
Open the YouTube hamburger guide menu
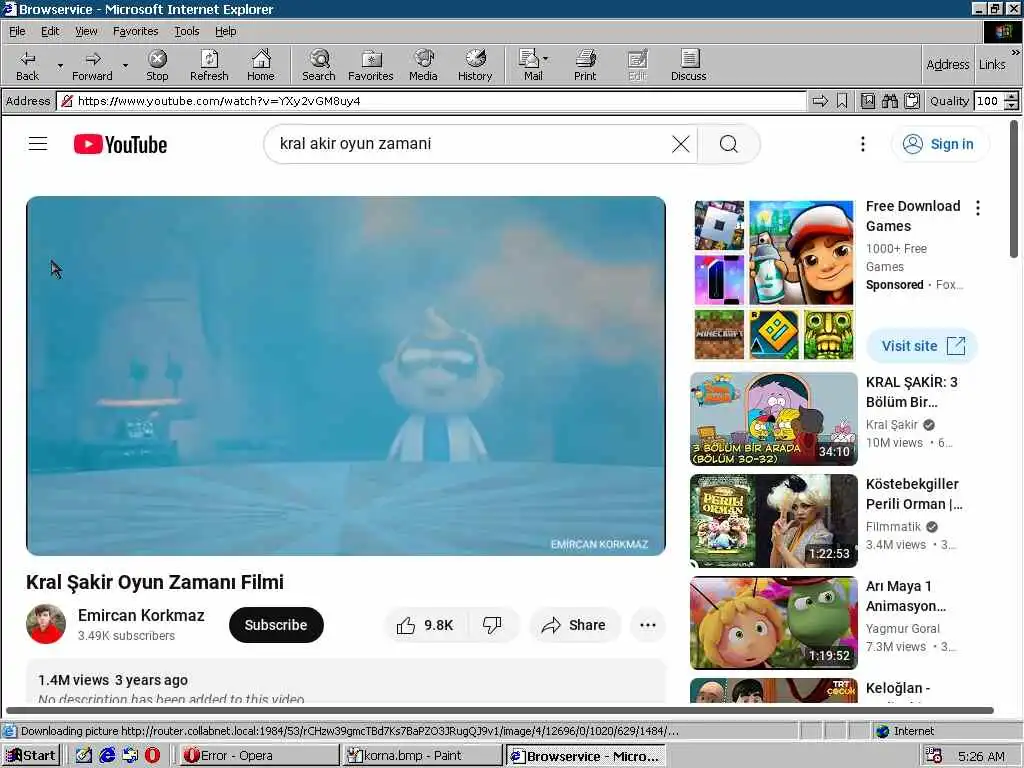pyautogui.click(x=38, y=144)
